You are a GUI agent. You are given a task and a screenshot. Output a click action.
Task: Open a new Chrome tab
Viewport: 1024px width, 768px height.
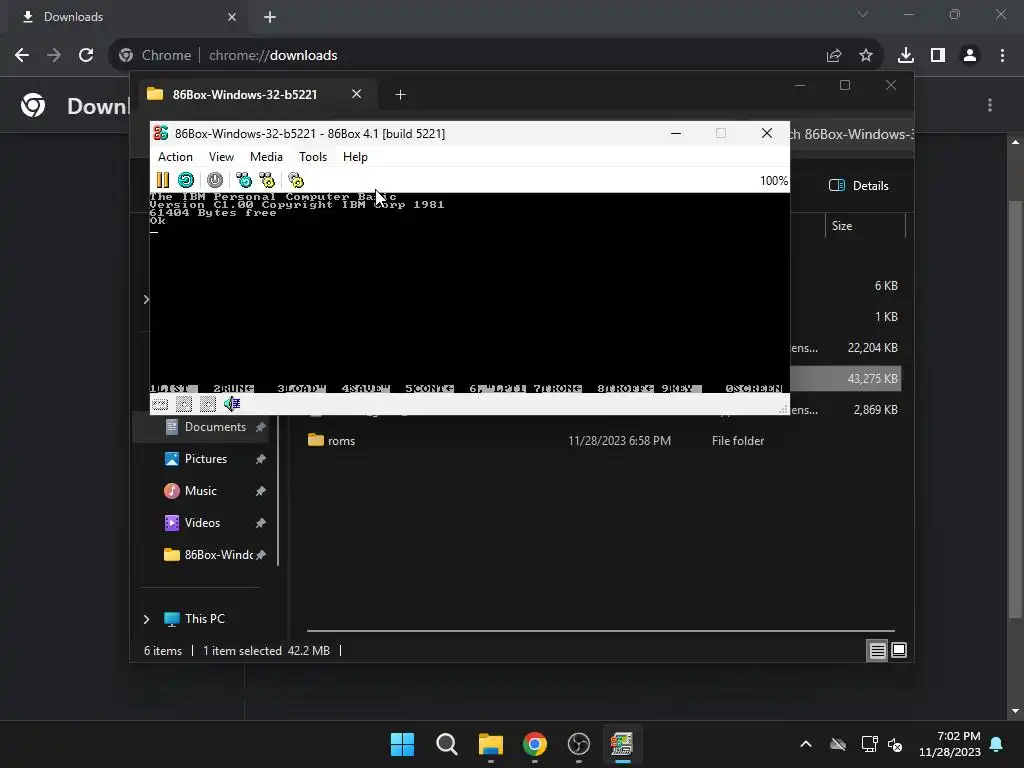(x=270, y=17)
